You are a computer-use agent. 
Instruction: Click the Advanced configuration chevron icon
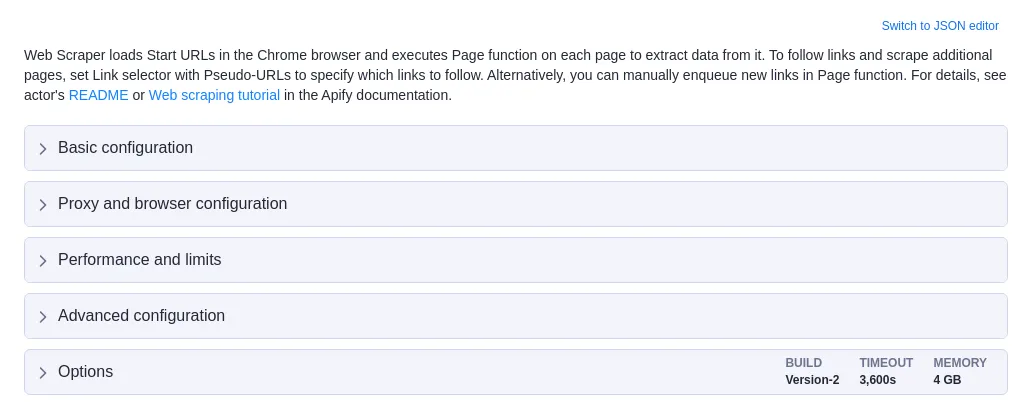(x=43, y=317)
